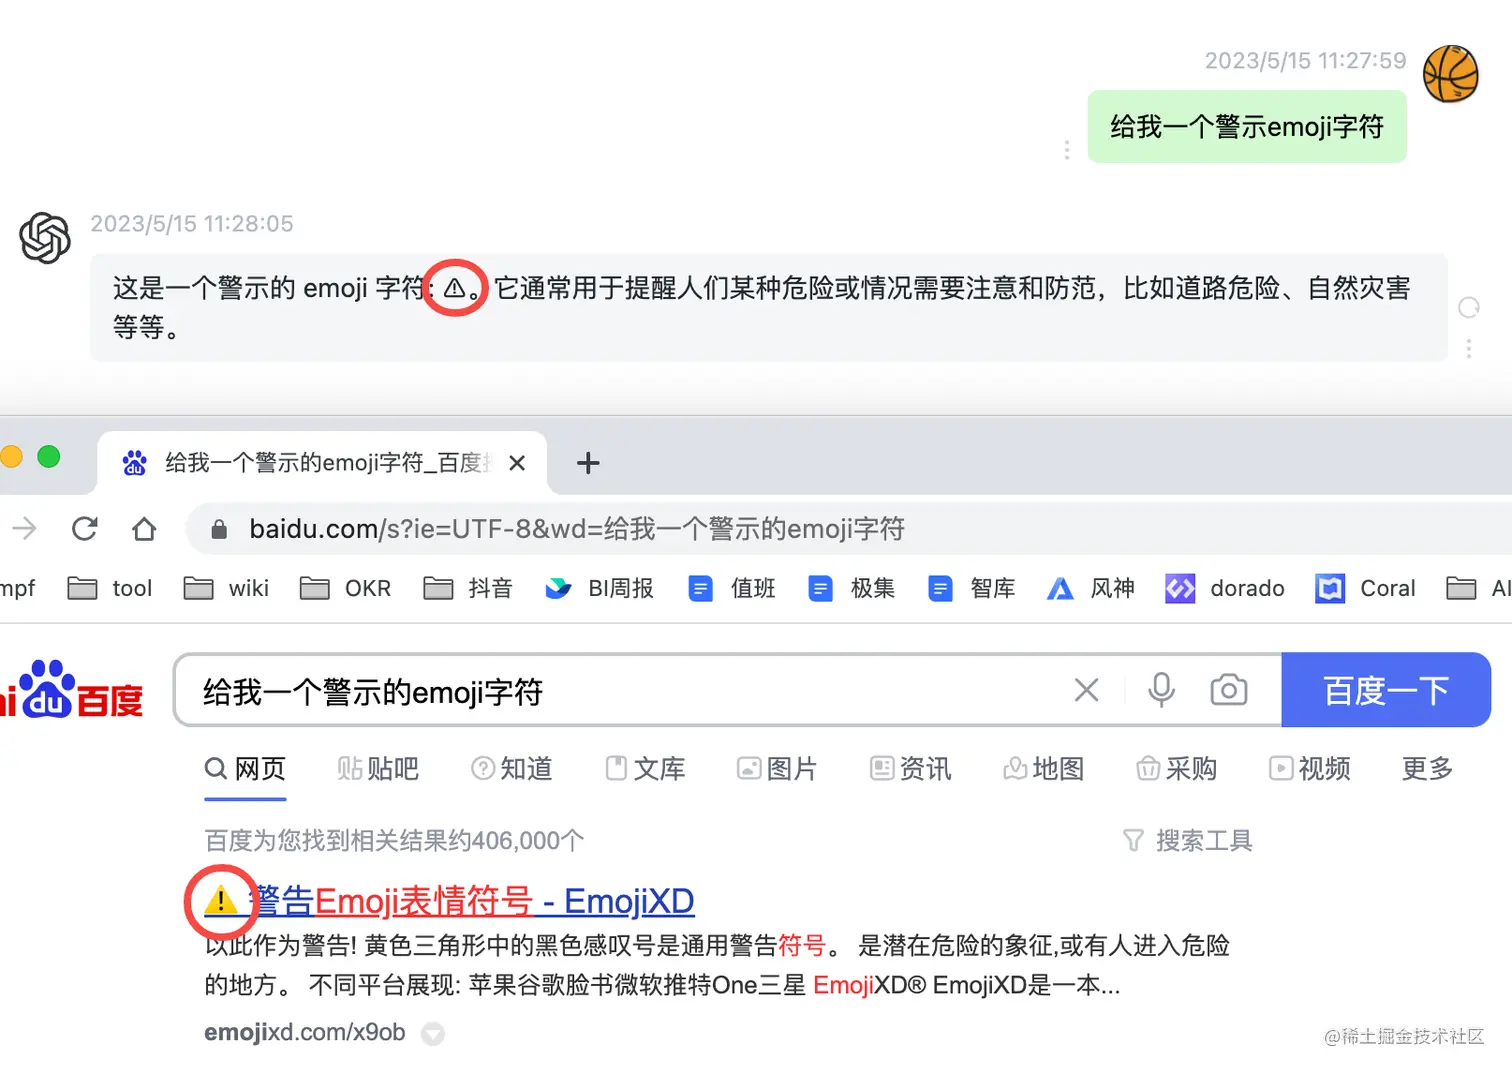Open options dots beside user message bubble
Image resolution: width=1512 pixels, height=1074 pixels.
click(1067, 150)
